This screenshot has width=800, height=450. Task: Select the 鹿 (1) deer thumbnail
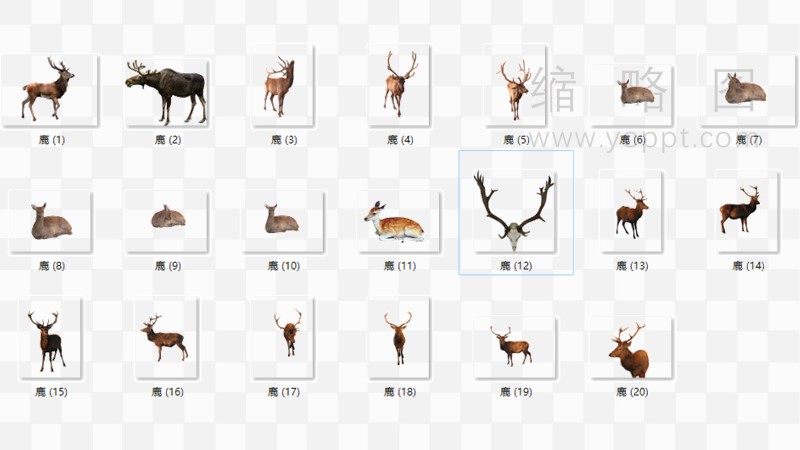(x=49, y=89)
